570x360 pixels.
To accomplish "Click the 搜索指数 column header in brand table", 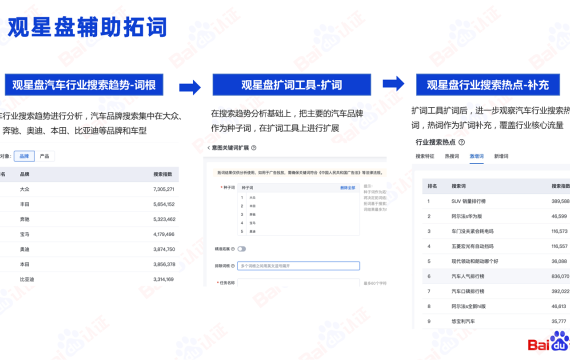I will 162,174.
